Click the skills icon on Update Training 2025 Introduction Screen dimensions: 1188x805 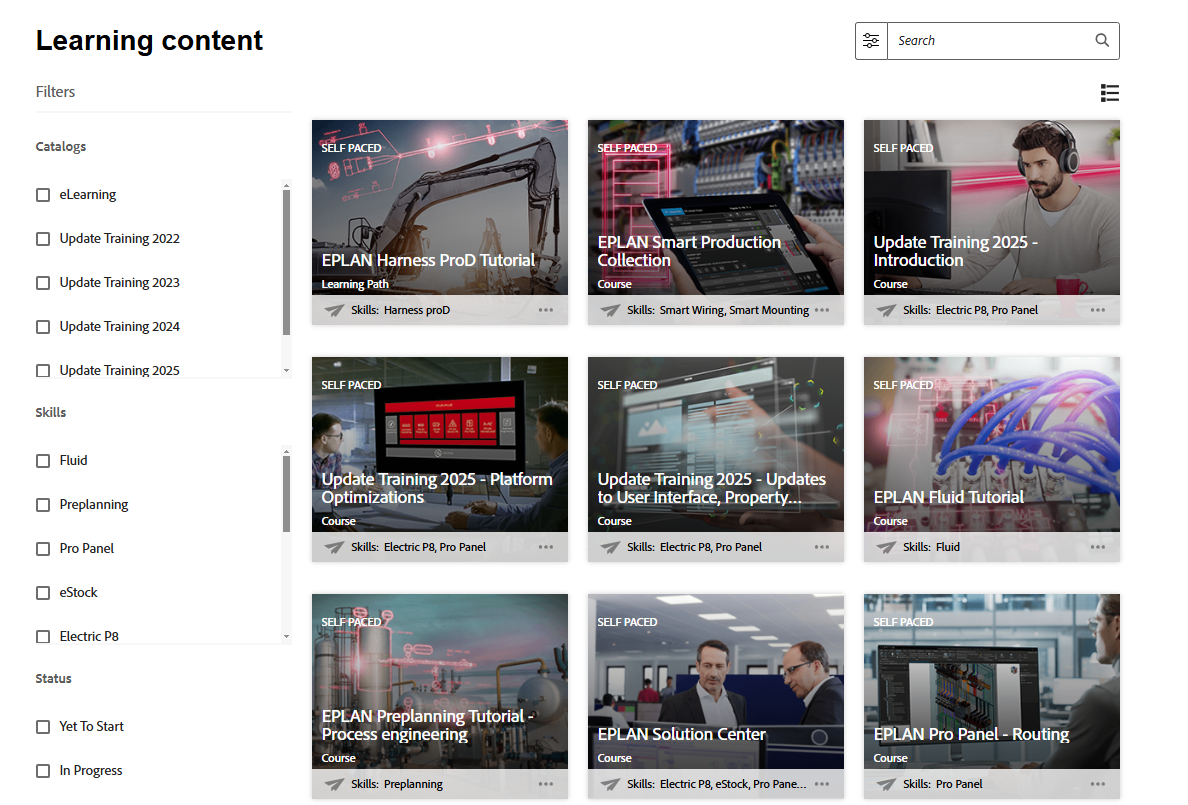coord(885,310)
